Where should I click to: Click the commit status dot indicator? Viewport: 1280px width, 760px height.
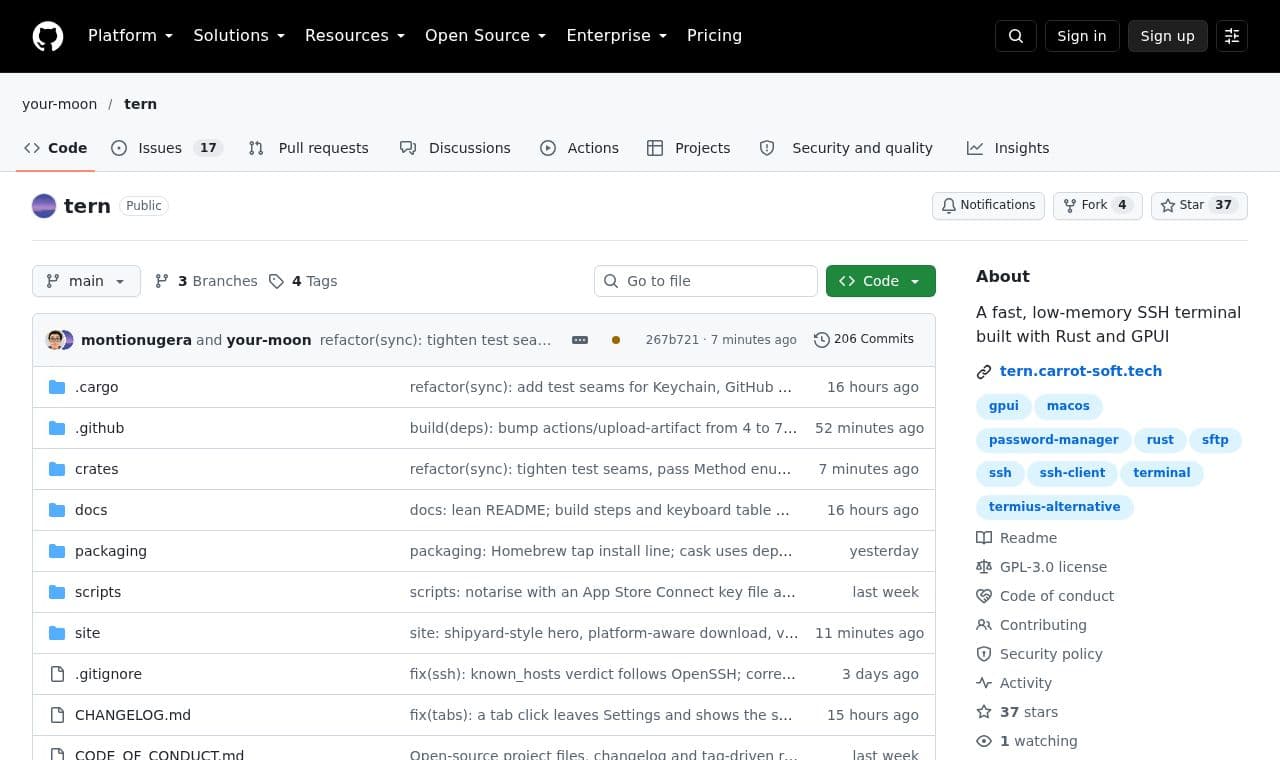pyautogui.click(x=616, y=340)
